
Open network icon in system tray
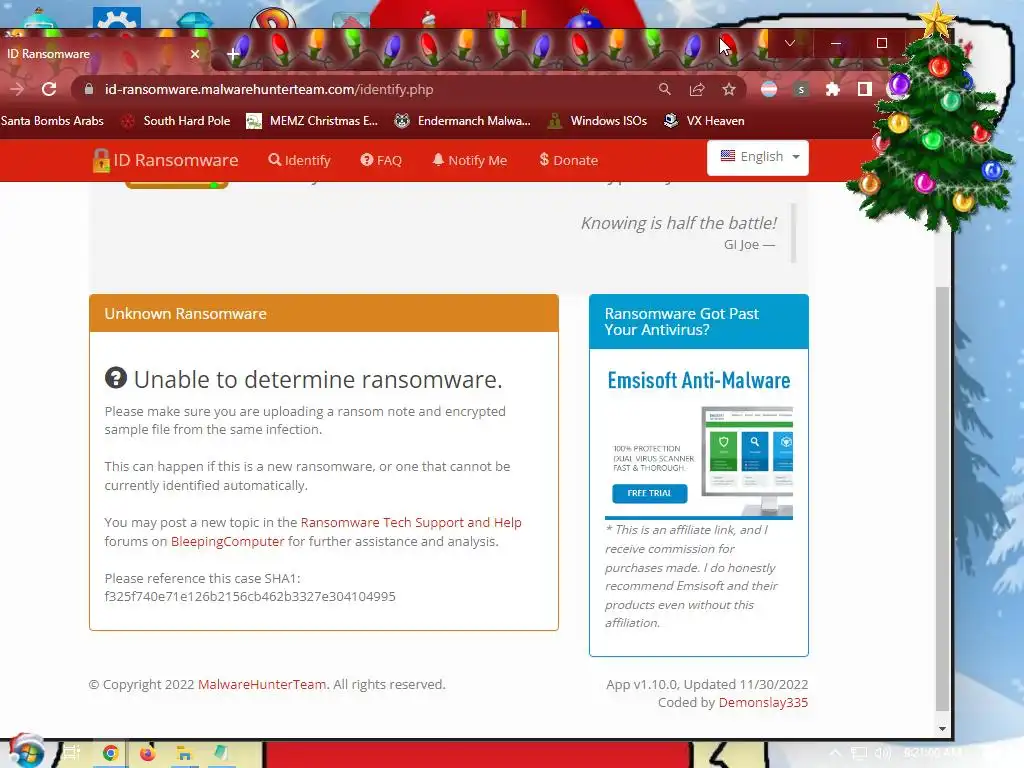tap(859, 753)
